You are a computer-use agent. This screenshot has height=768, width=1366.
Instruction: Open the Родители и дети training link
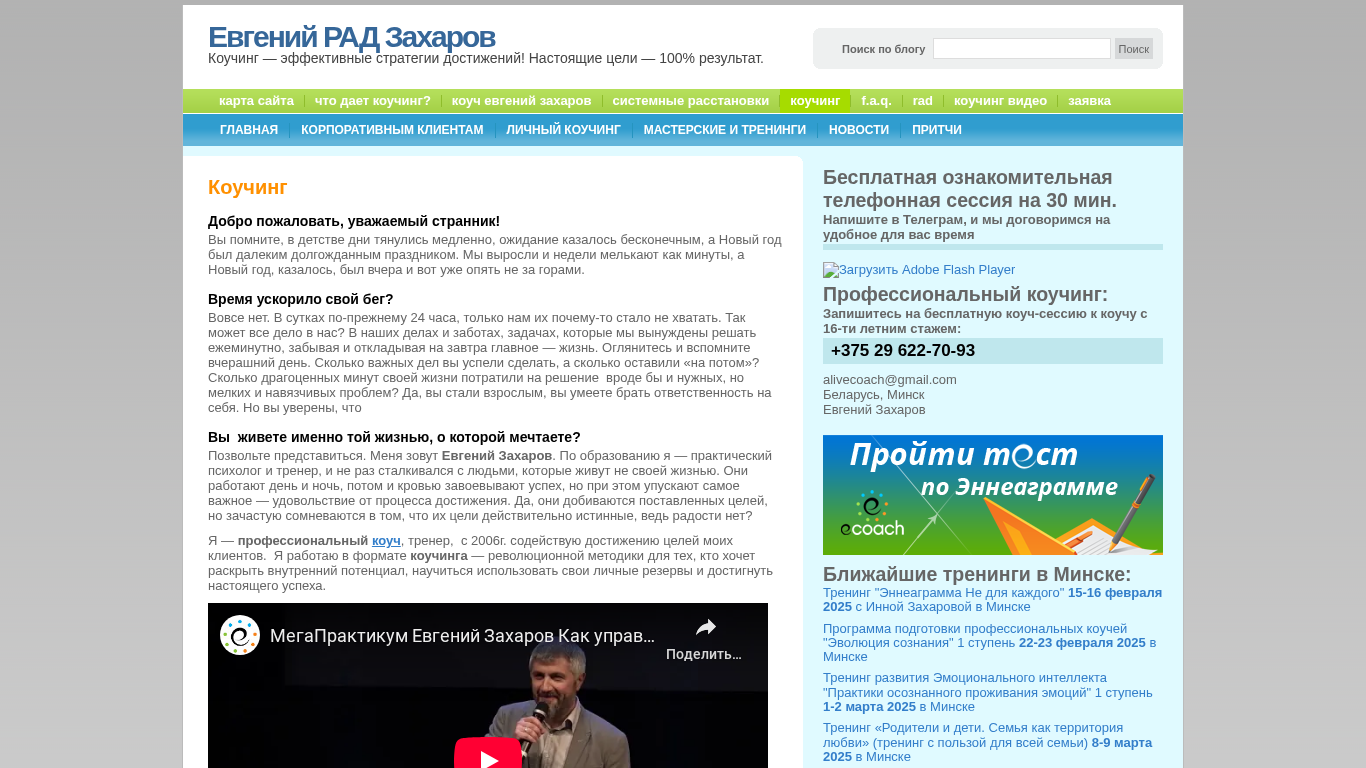[987, 742]
